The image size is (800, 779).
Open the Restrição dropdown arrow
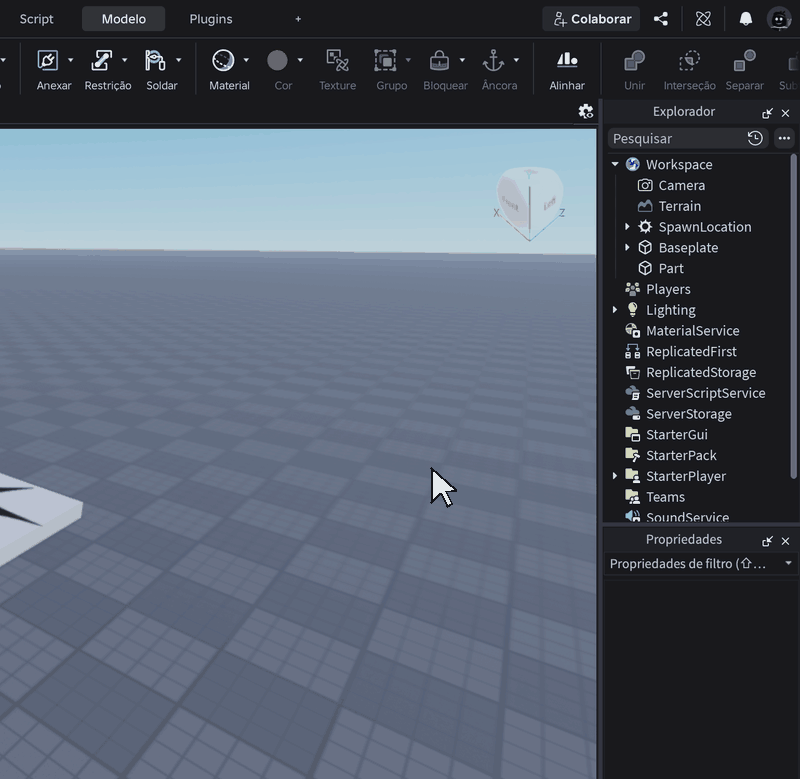tap(124, 60)
